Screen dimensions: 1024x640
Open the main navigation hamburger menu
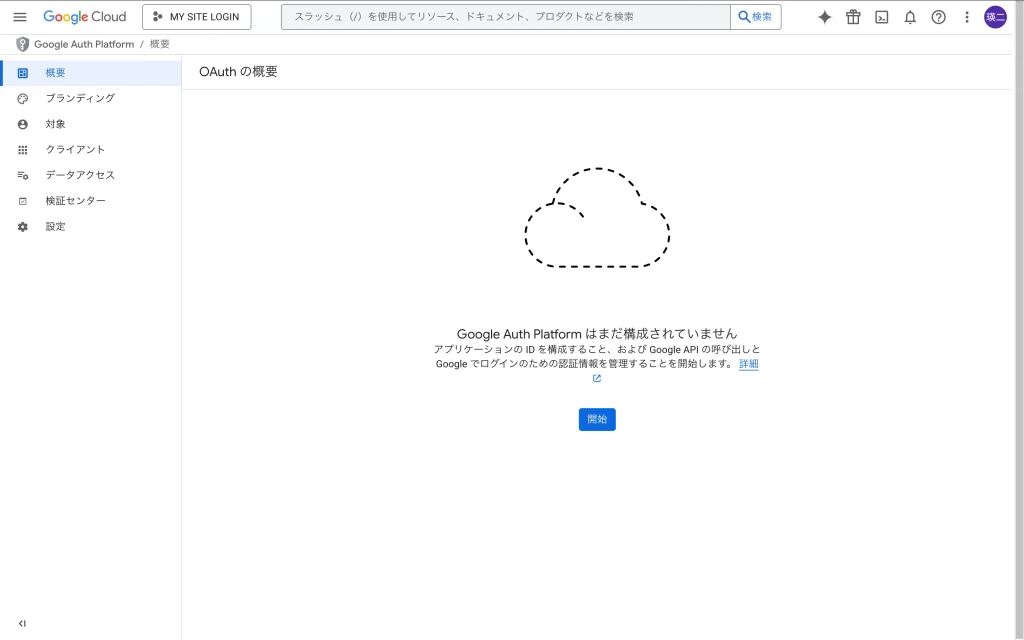(20, 17)
